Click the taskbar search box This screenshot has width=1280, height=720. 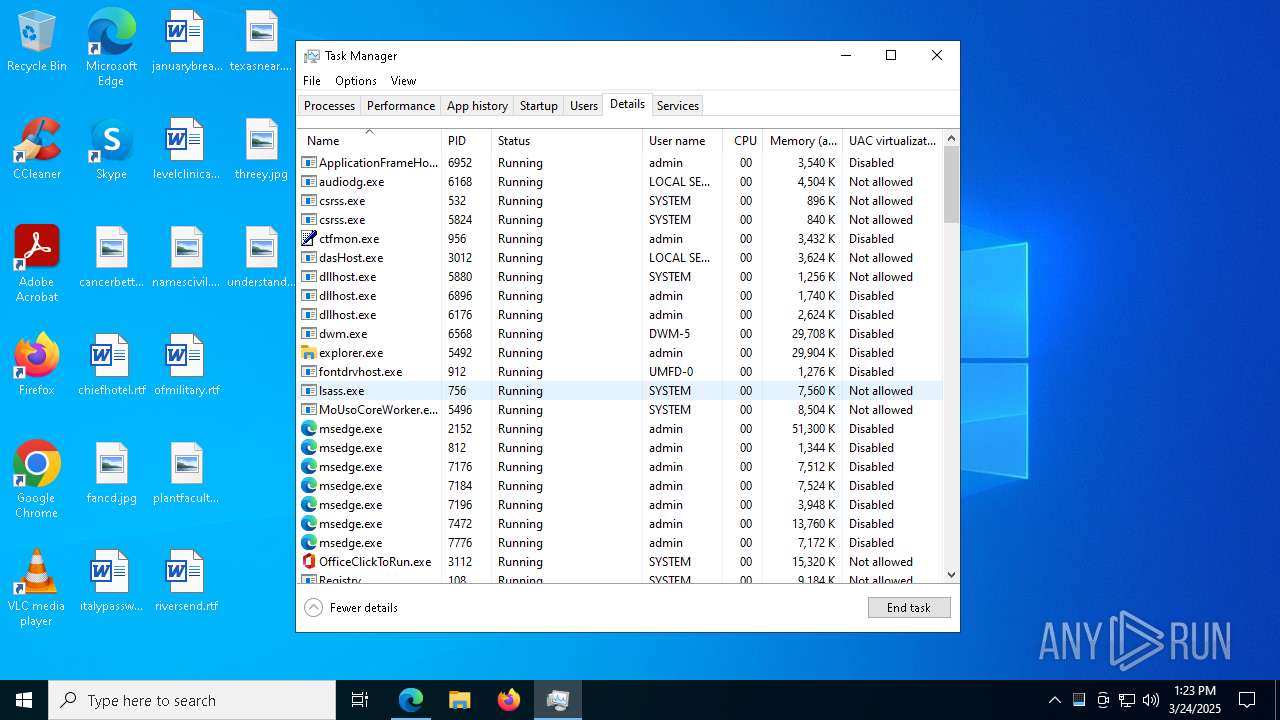click(192, 700)
